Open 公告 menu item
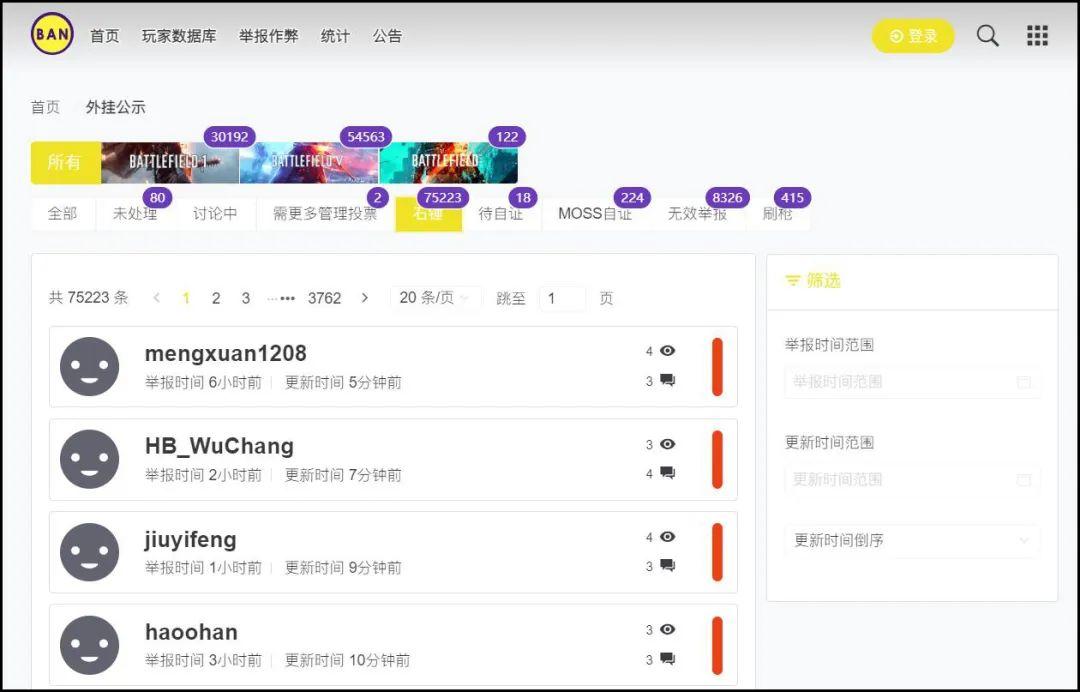1080x692 pixels. point(387,36)
